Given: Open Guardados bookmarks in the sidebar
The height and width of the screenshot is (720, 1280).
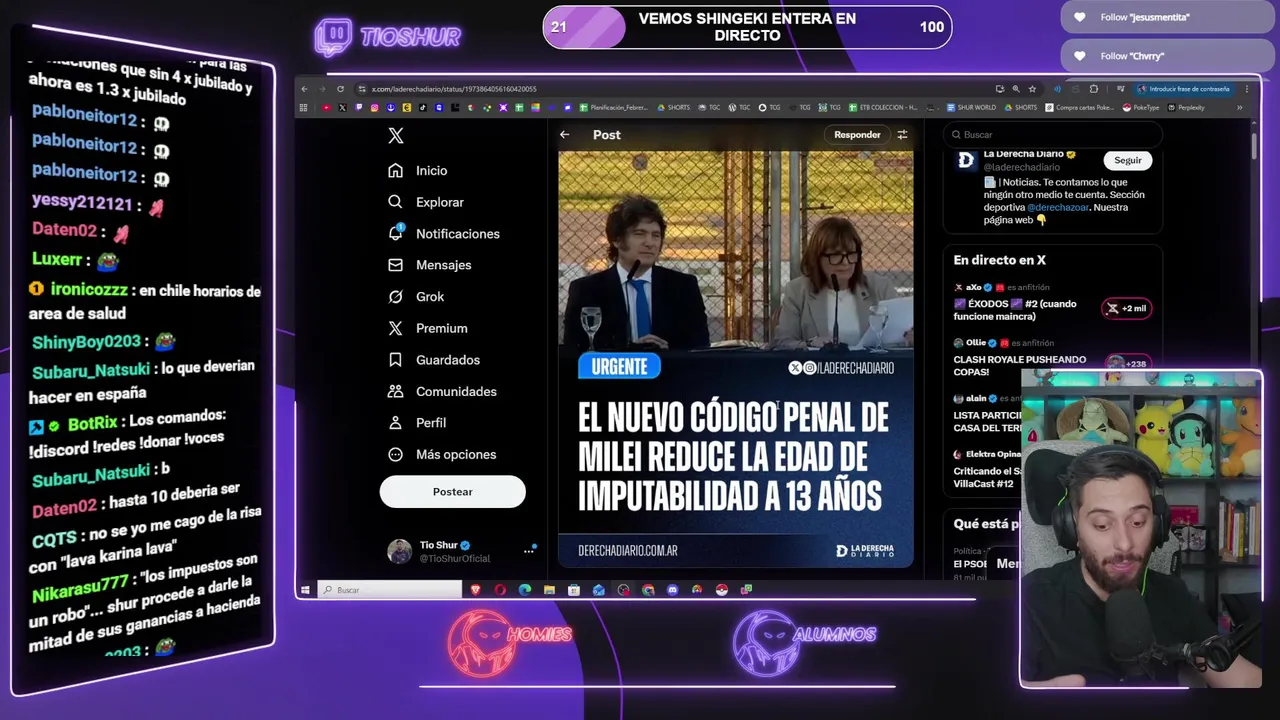Looking at the screenshot, I should (x=434, y=360).
